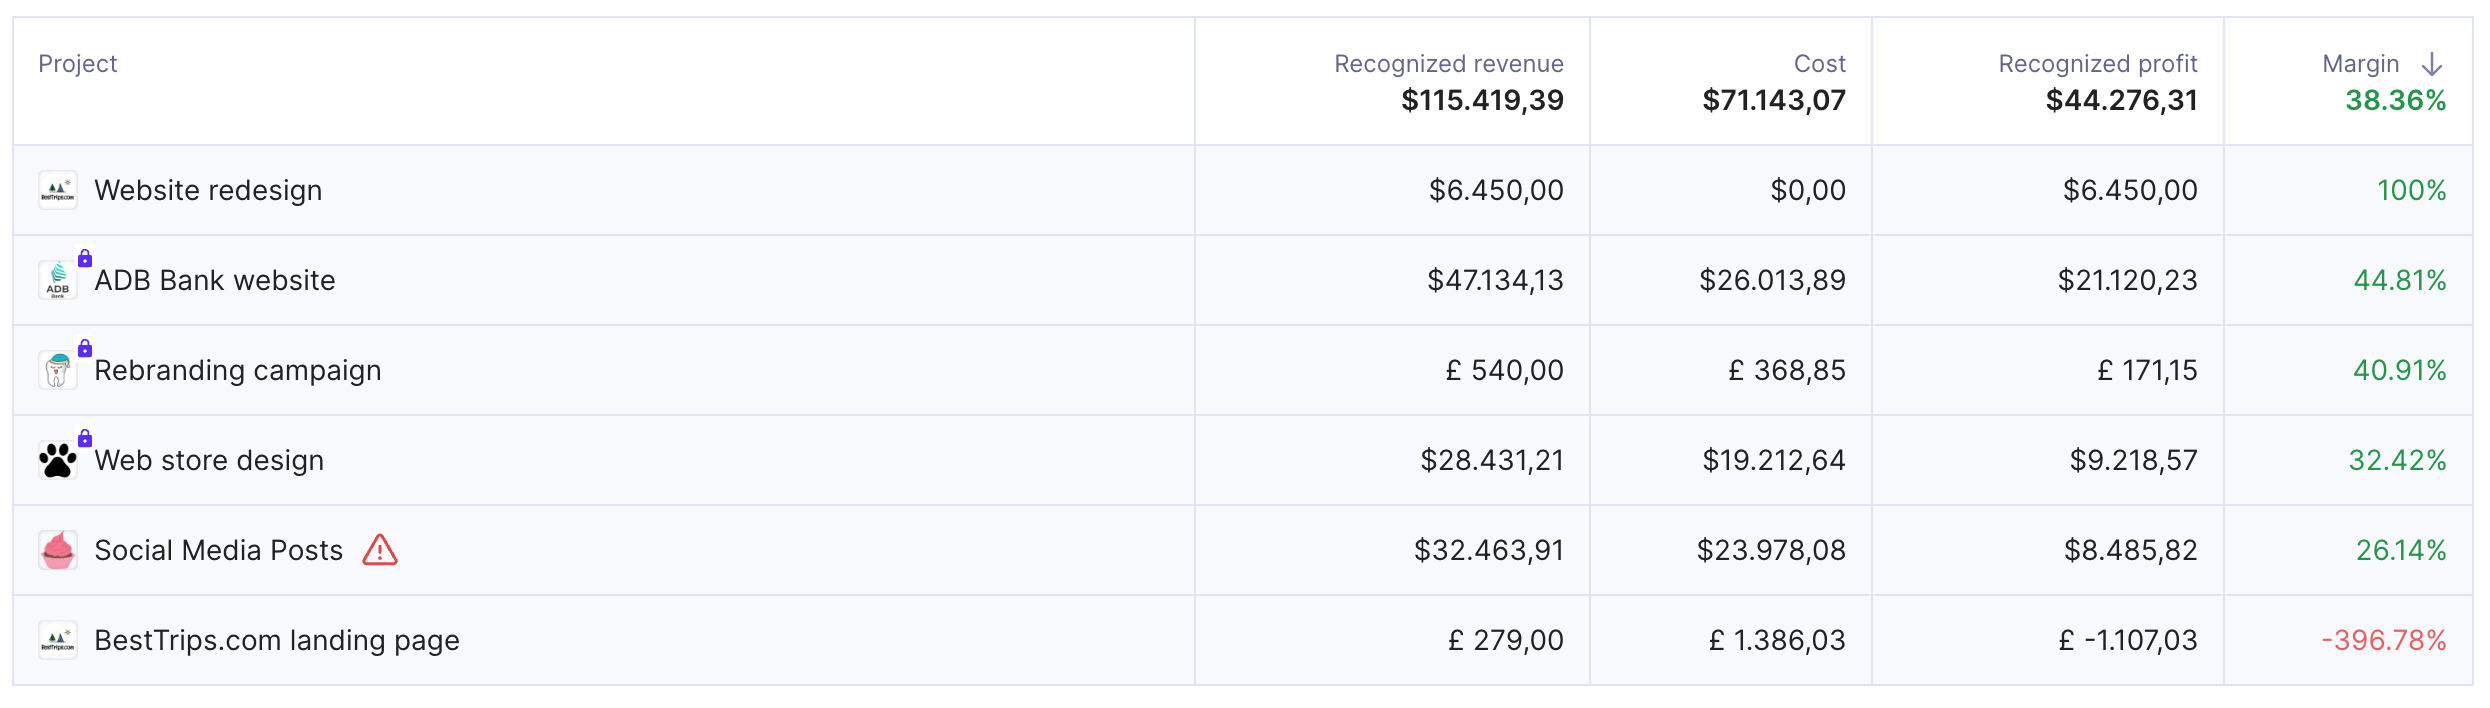Click the -396.78% margin value

[x=2384, y=640]
